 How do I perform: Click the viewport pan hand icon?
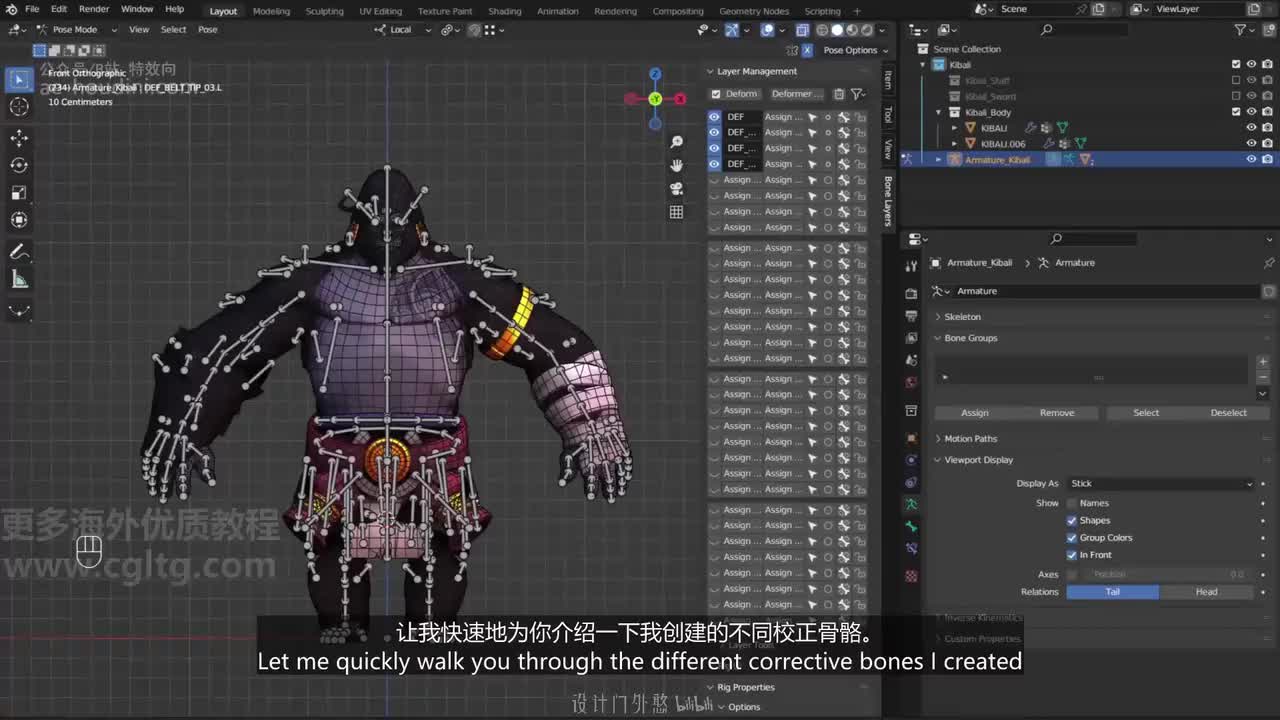[x=676, y=166]
